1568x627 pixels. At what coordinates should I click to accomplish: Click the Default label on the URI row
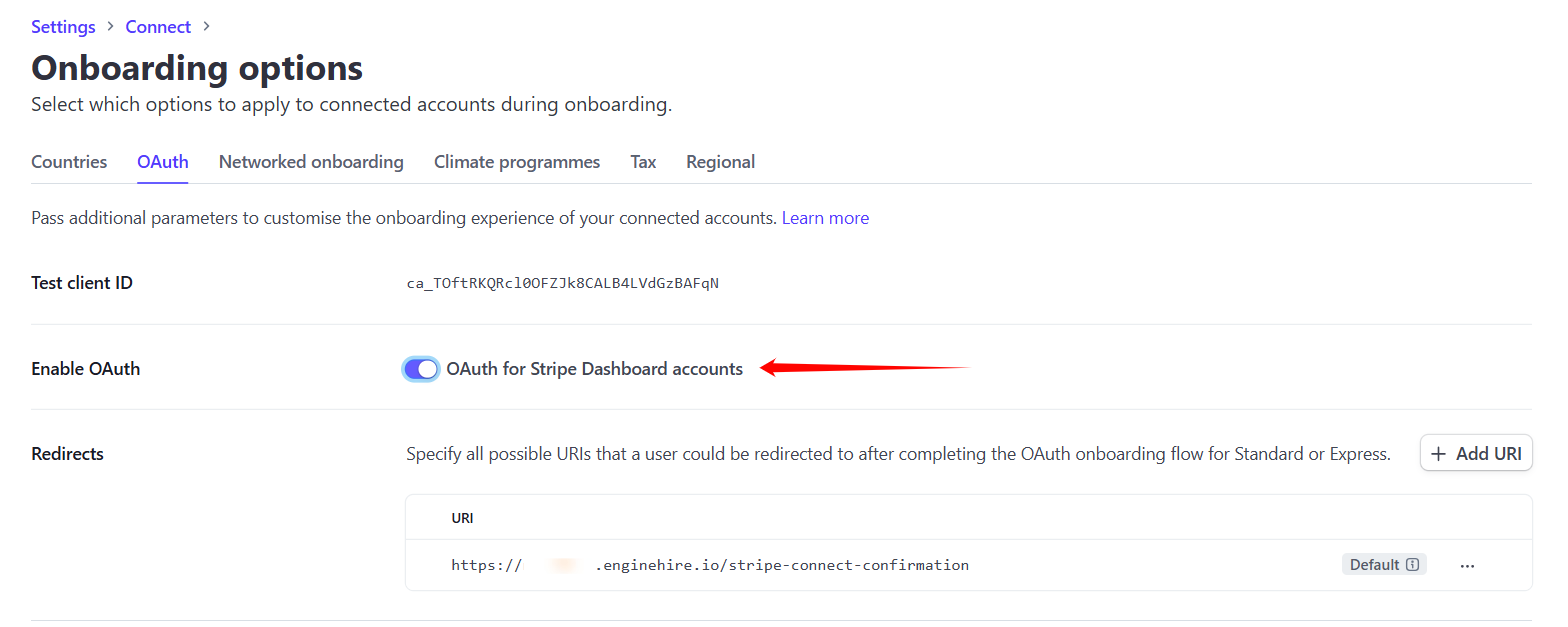coord(1374,565)
